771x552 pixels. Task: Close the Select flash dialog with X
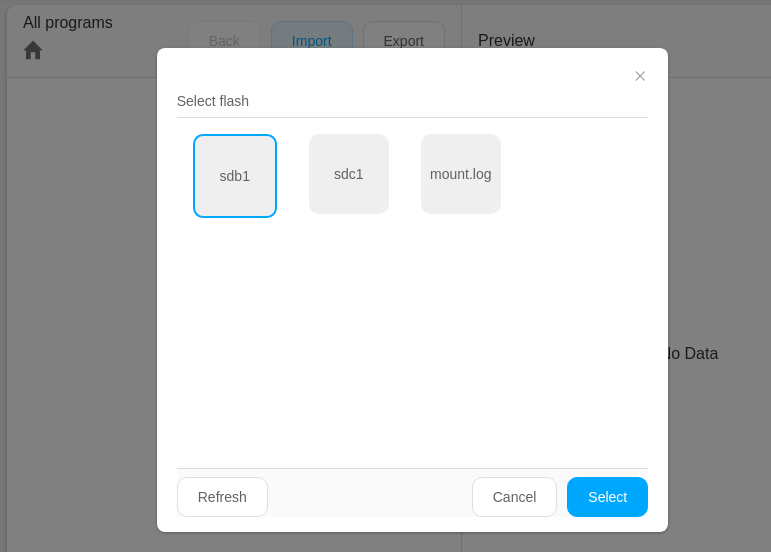point(640,76)
